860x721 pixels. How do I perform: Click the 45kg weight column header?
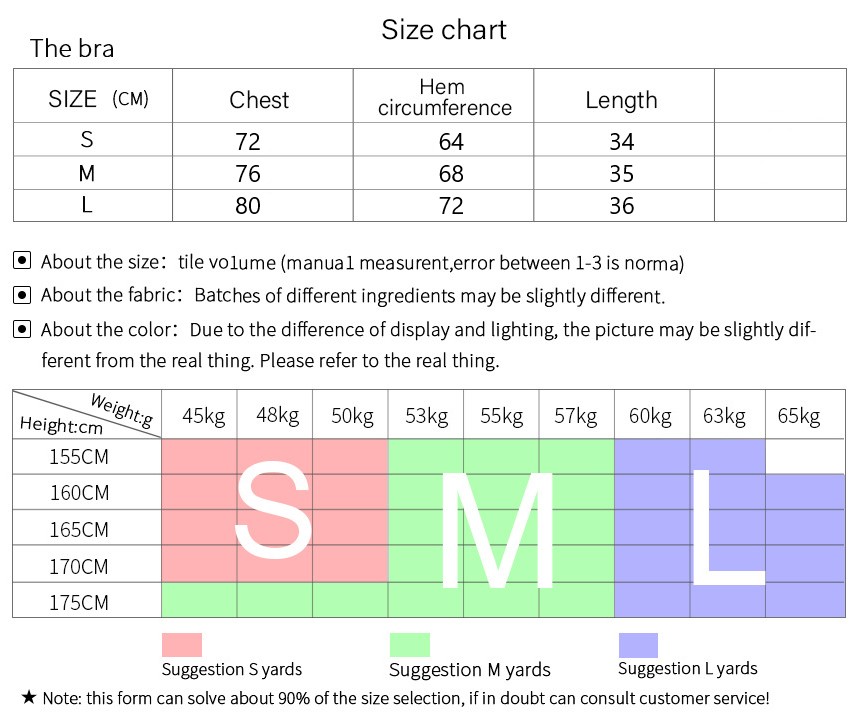203,416
